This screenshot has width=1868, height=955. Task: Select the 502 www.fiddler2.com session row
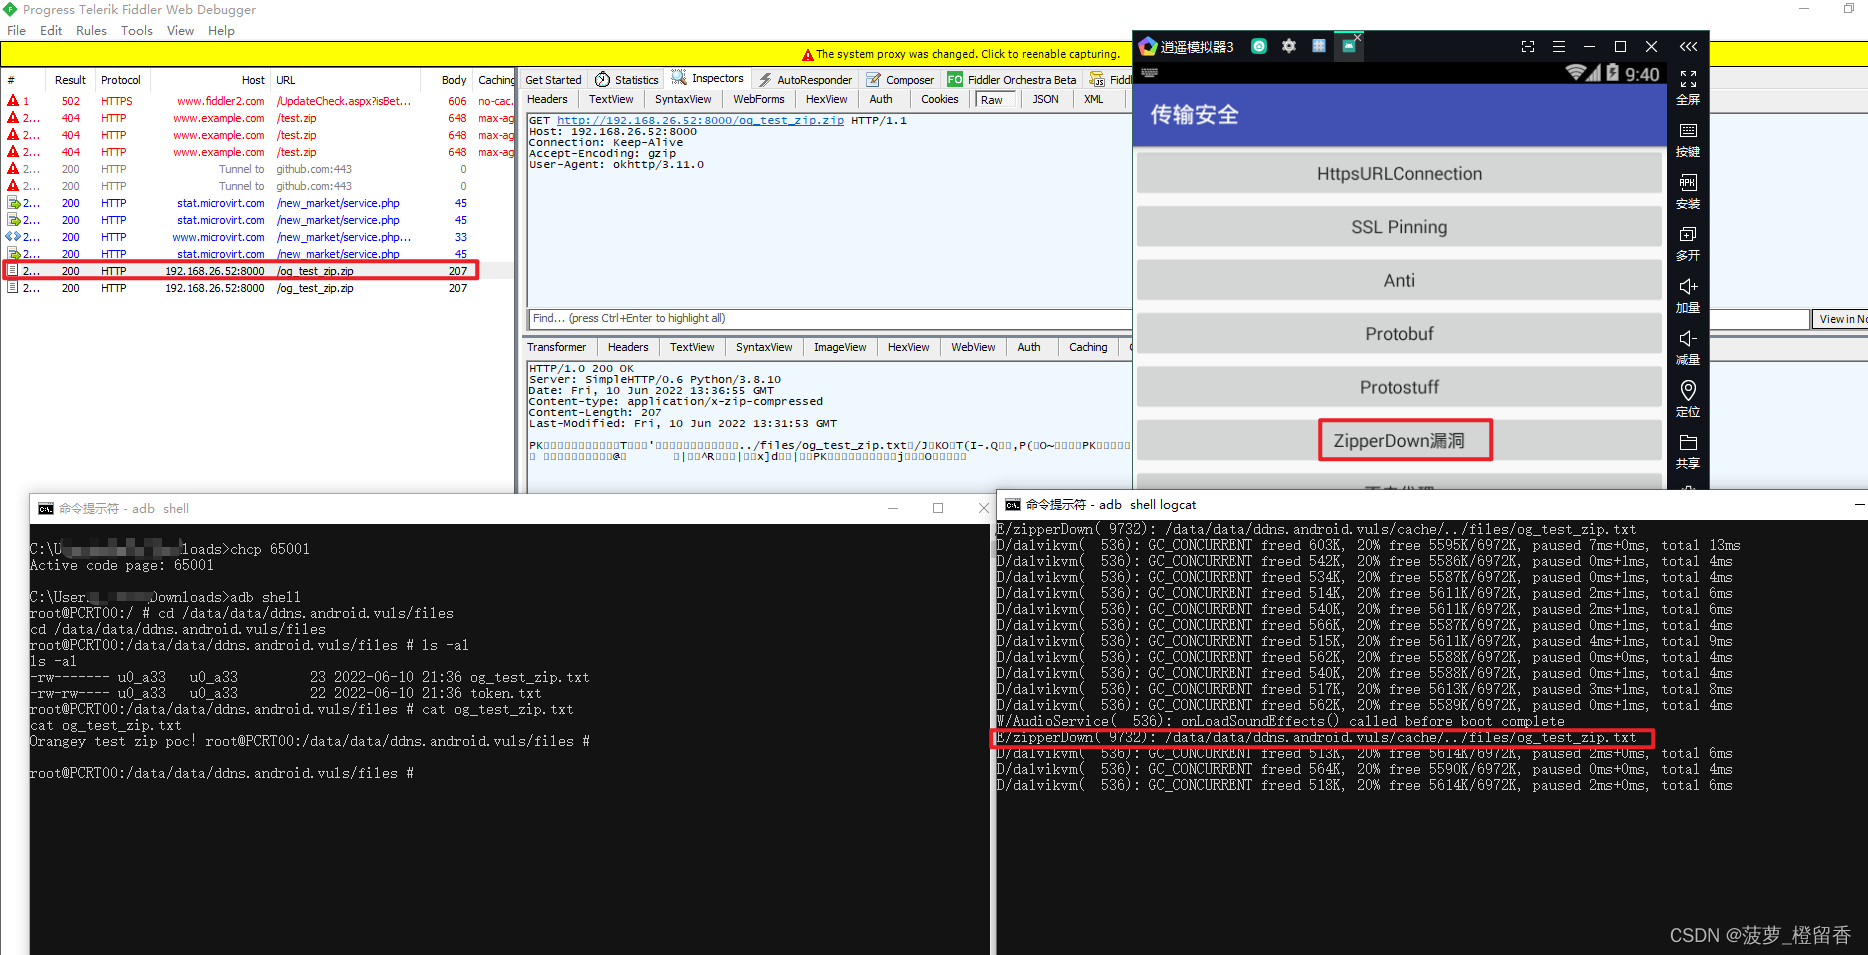point(258,101)
